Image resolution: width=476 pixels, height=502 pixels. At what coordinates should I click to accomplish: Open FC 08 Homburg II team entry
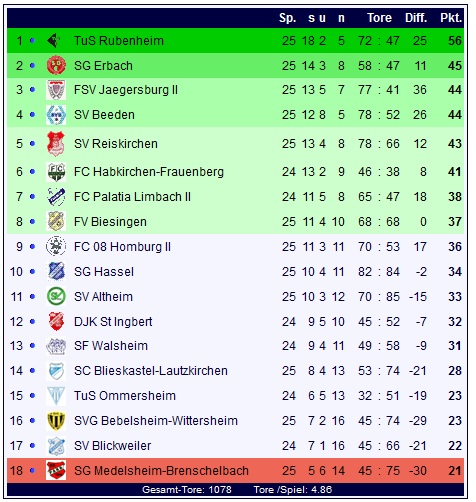[122, 247]
